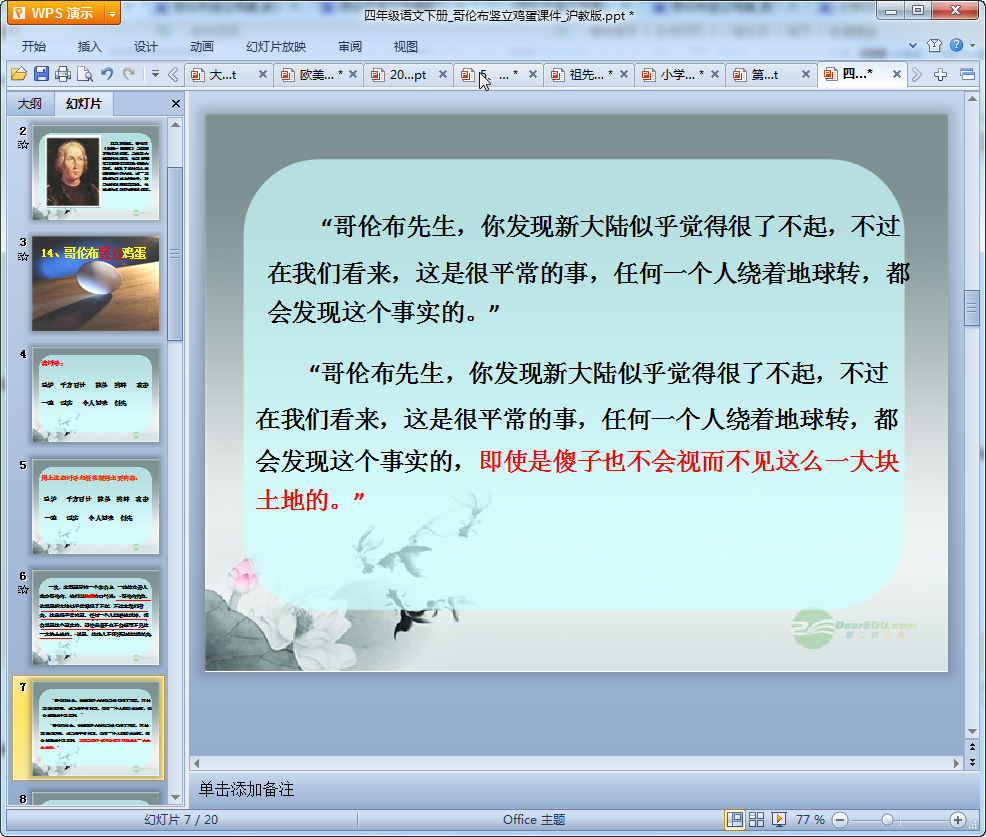Viewport: 986px width, 837px height.
Task: Switch to the 20...pt document tab
Action: pyautogui.click(x=407, y=75)
